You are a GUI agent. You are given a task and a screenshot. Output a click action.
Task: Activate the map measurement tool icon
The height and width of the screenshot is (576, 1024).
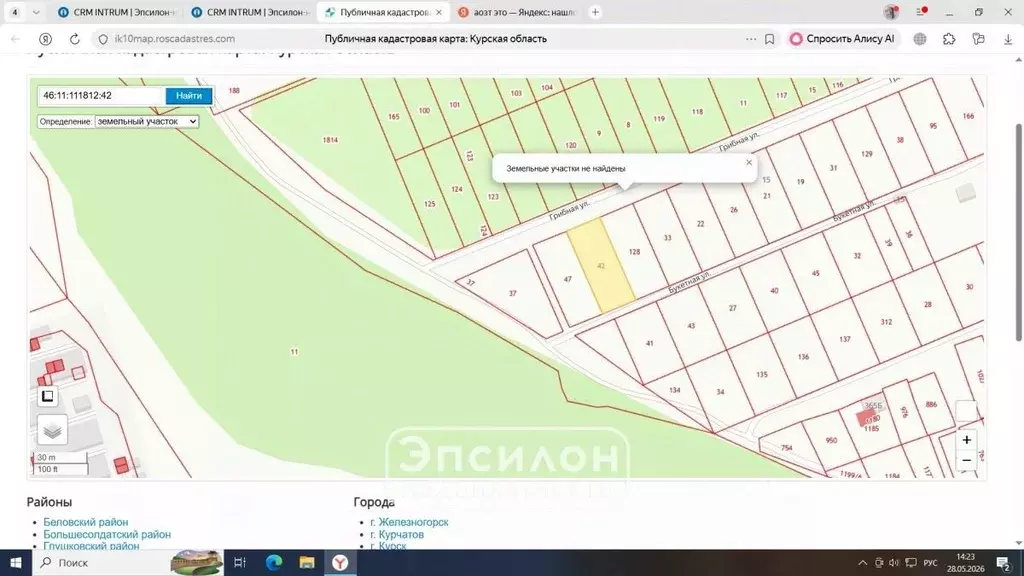point(48,396)
